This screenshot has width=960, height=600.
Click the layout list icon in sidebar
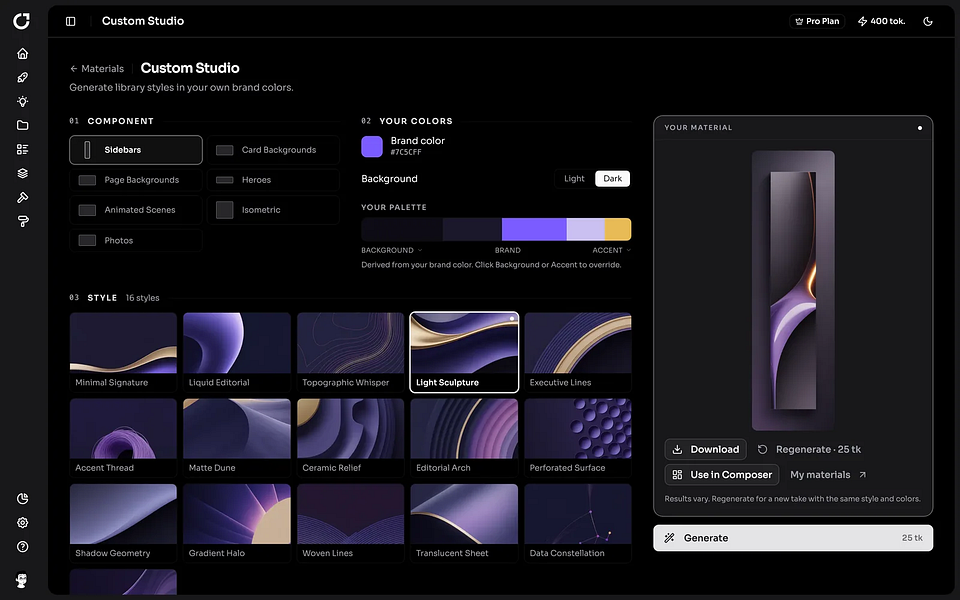[23, 149]
